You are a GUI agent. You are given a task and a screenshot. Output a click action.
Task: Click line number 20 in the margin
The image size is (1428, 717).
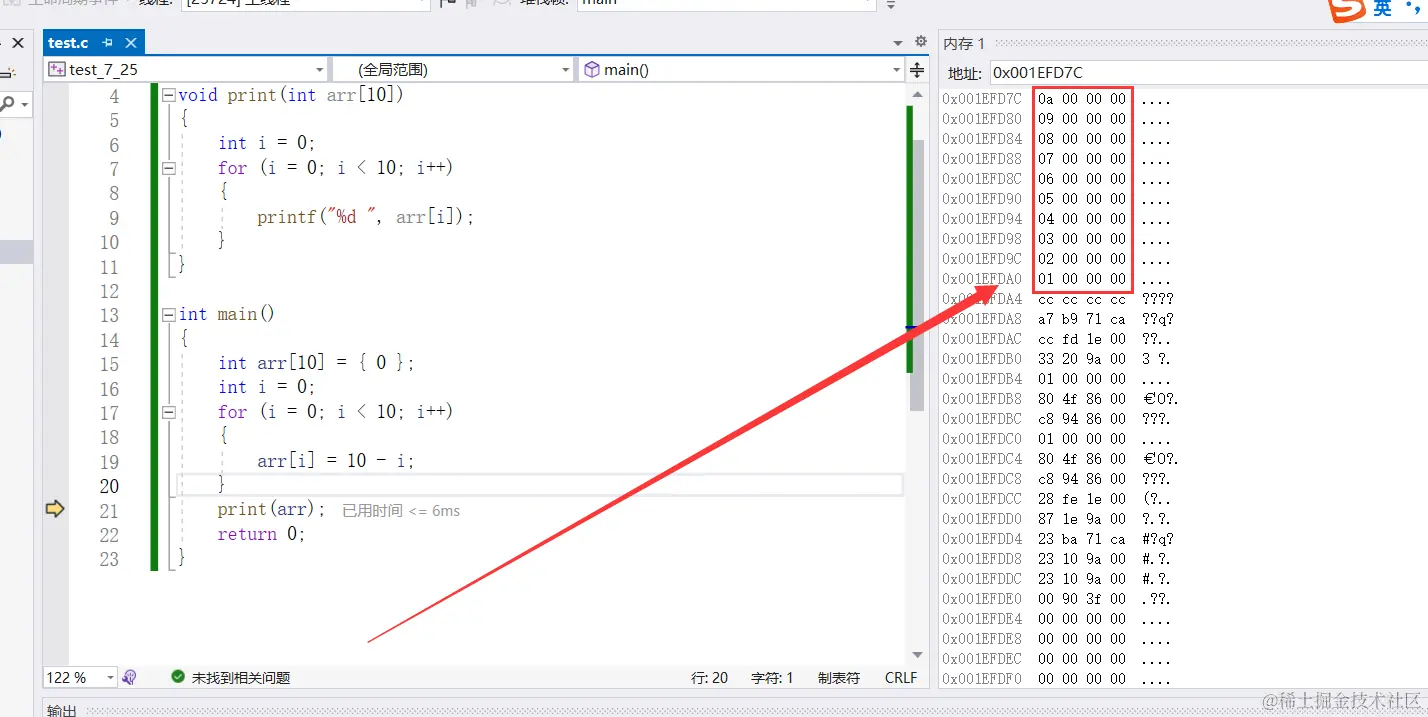tap(108, 486)
